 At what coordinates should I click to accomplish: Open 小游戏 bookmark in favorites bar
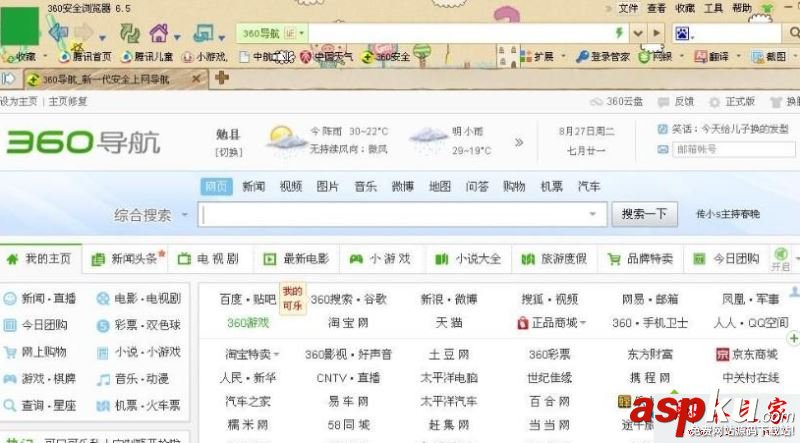205,57
